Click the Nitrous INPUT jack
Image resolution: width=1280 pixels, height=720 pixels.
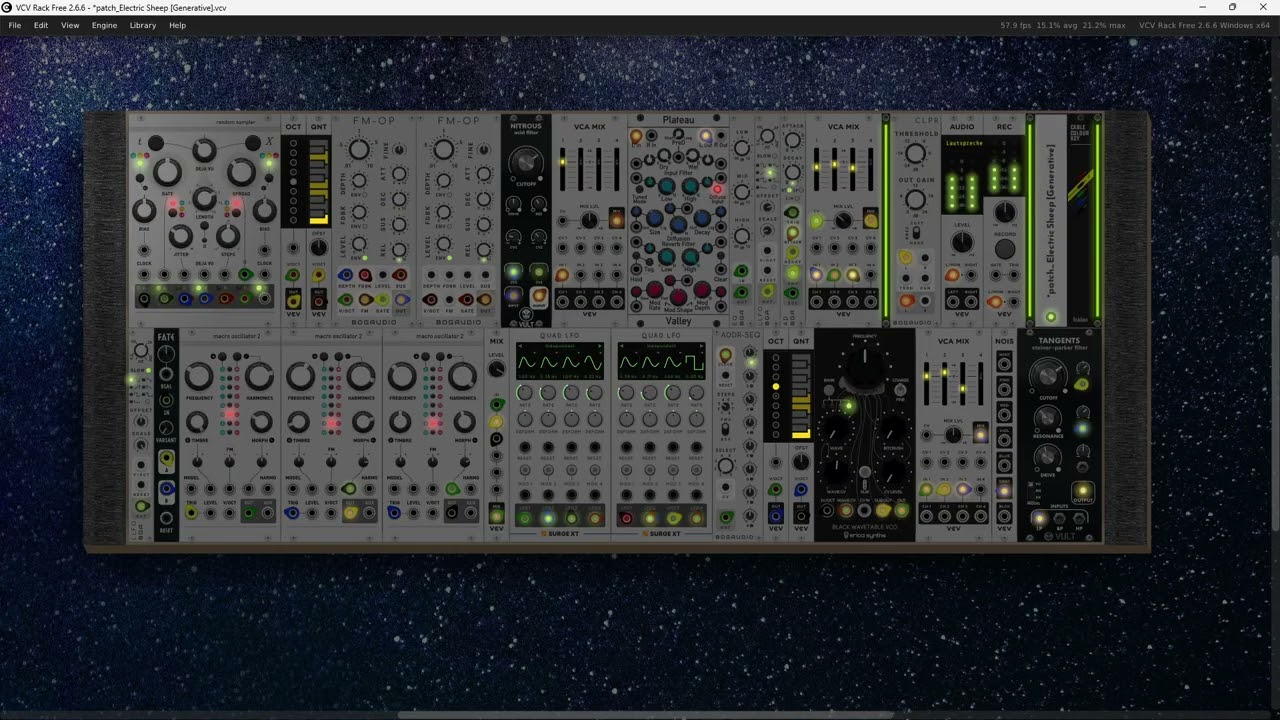[x=513, y=295]
